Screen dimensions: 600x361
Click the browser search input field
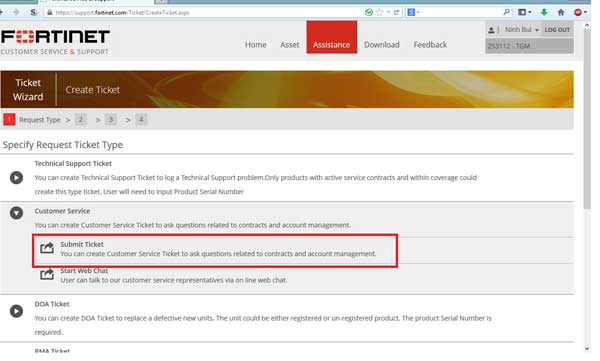pos(461,12)
